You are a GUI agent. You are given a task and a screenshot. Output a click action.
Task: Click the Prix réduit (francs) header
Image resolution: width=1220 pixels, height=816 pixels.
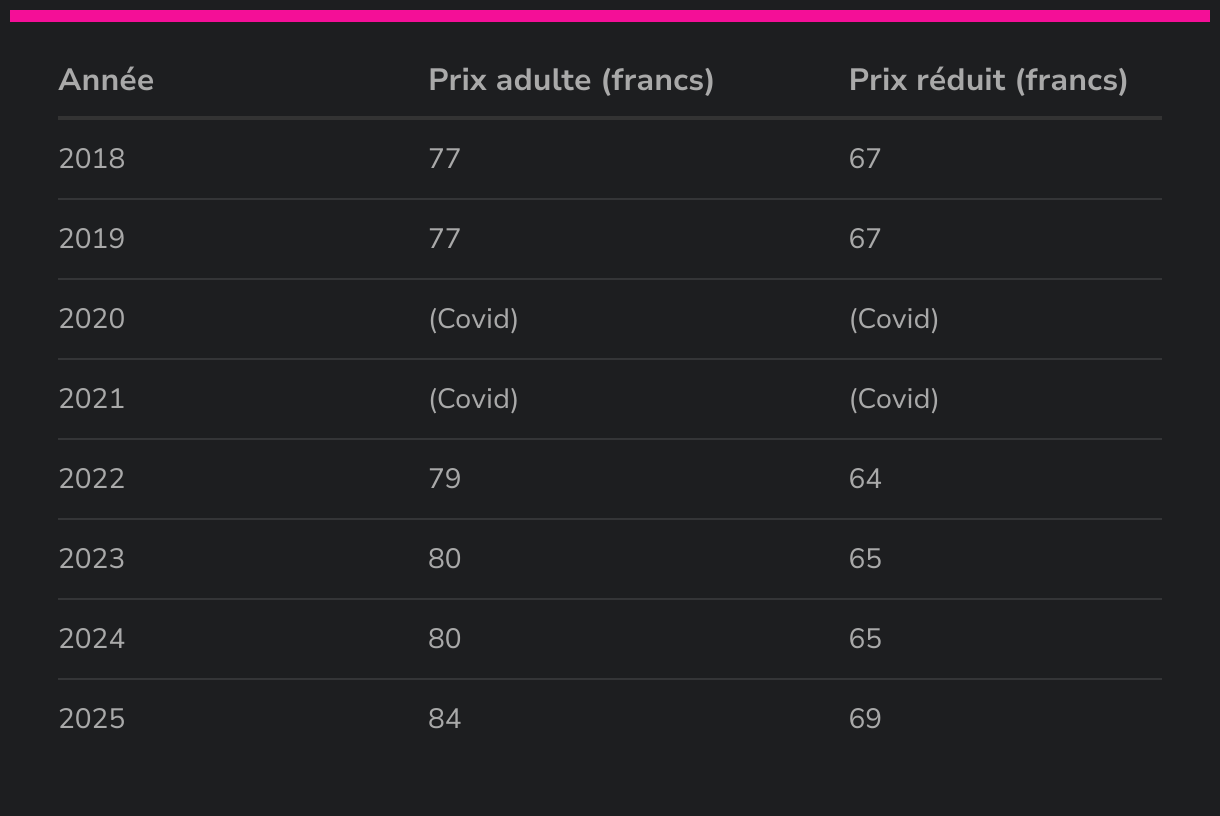coord(987,80)
